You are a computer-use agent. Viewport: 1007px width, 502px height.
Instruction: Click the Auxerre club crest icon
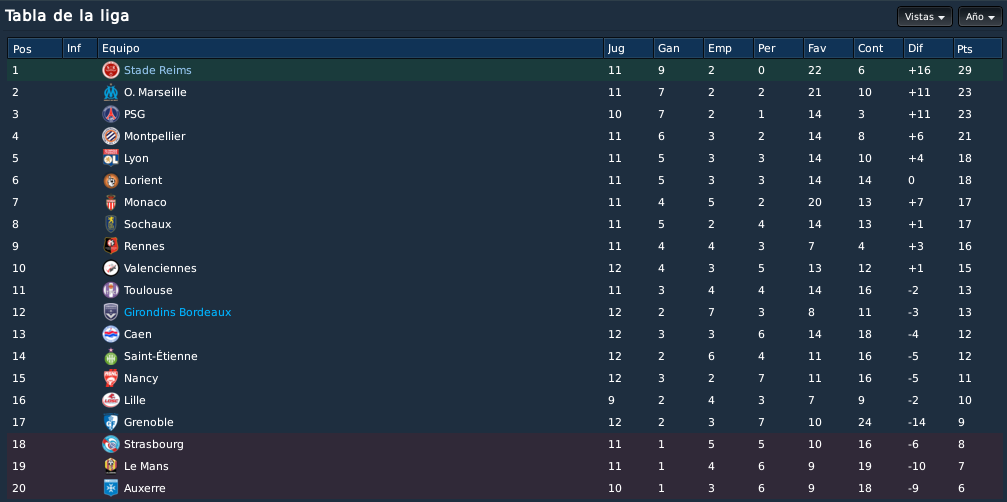[111, 488]
